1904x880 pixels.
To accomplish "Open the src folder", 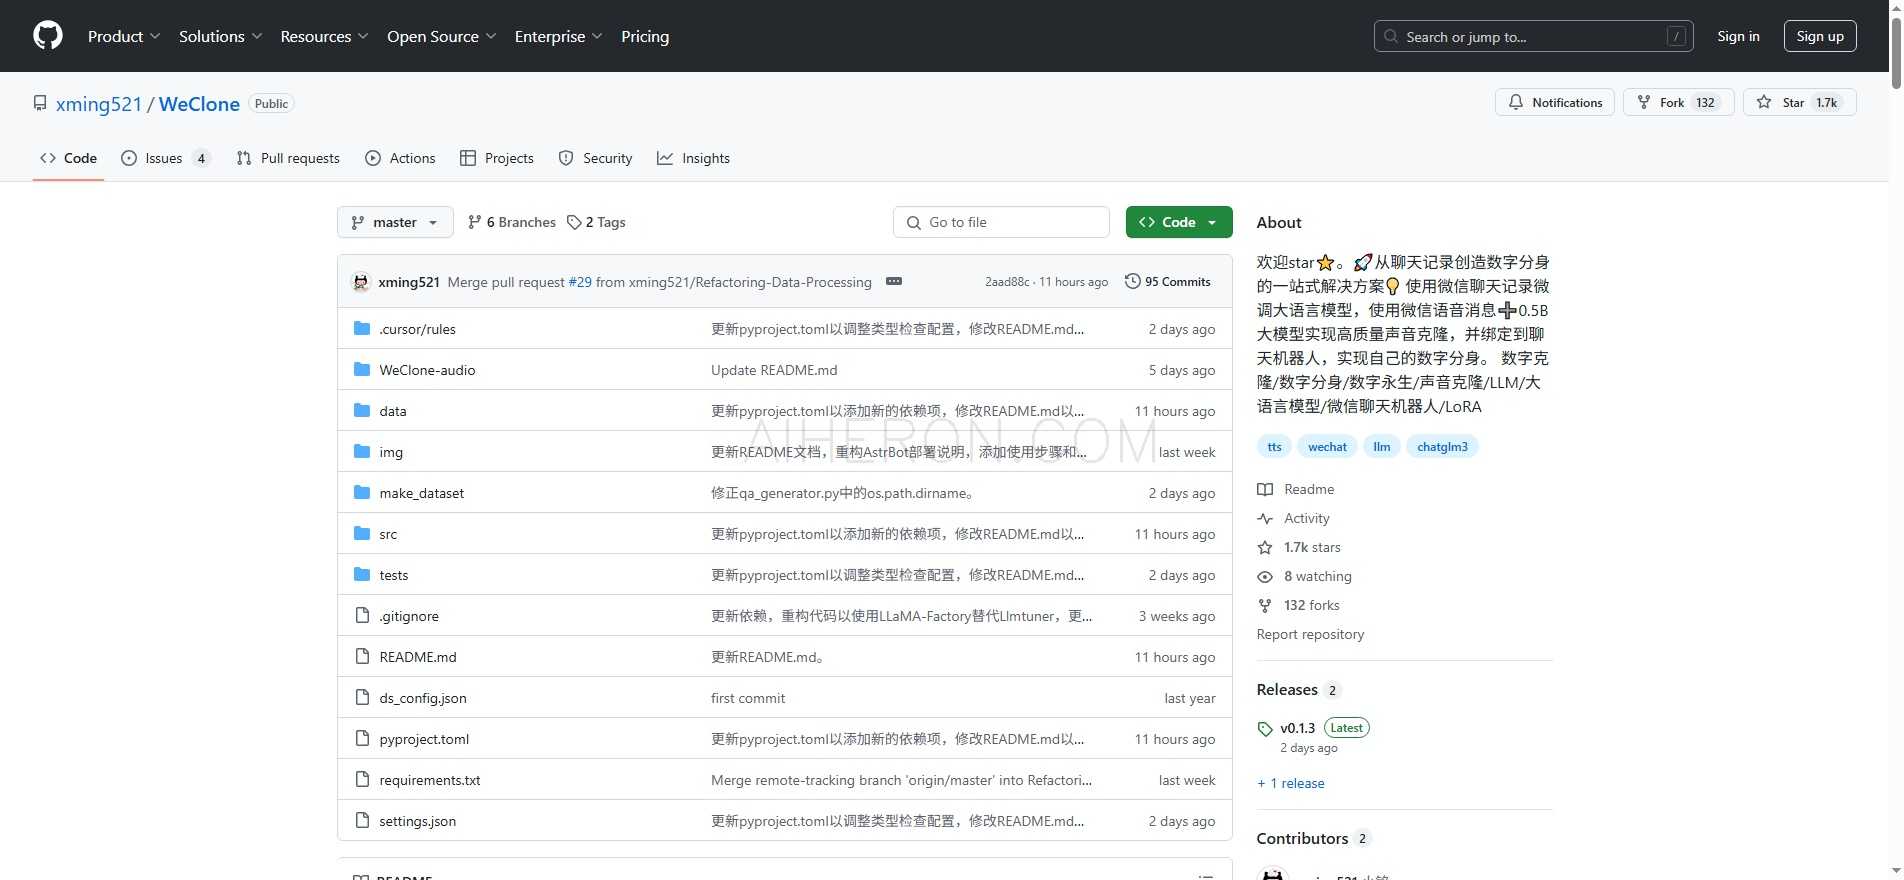I will coord(388,534).
